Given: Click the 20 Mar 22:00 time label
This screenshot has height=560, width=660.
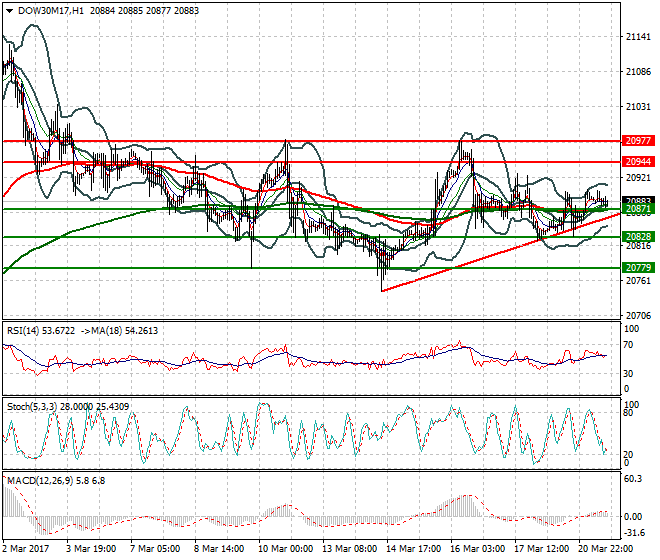Looking at the screenshot, I should click(x=602, y=549).
